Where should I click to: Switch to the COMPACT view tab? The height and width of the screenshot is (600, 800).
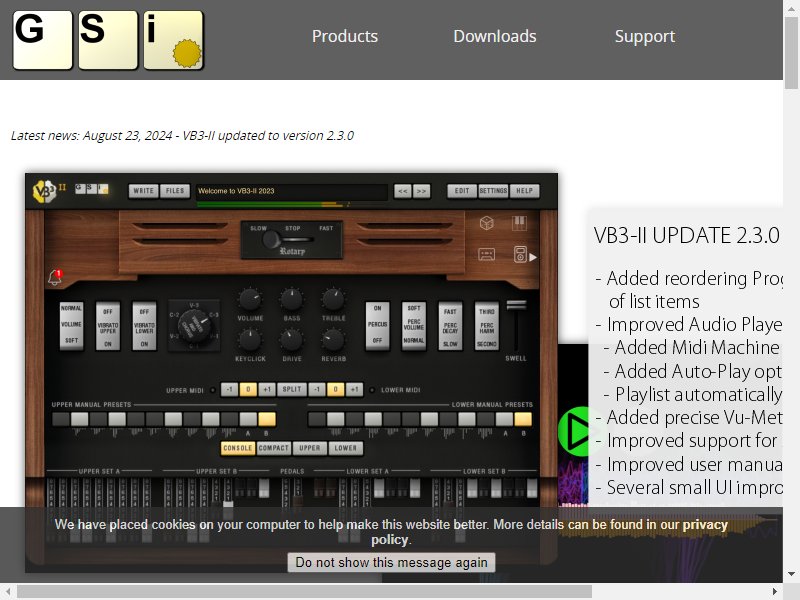[x=274, y=448]
